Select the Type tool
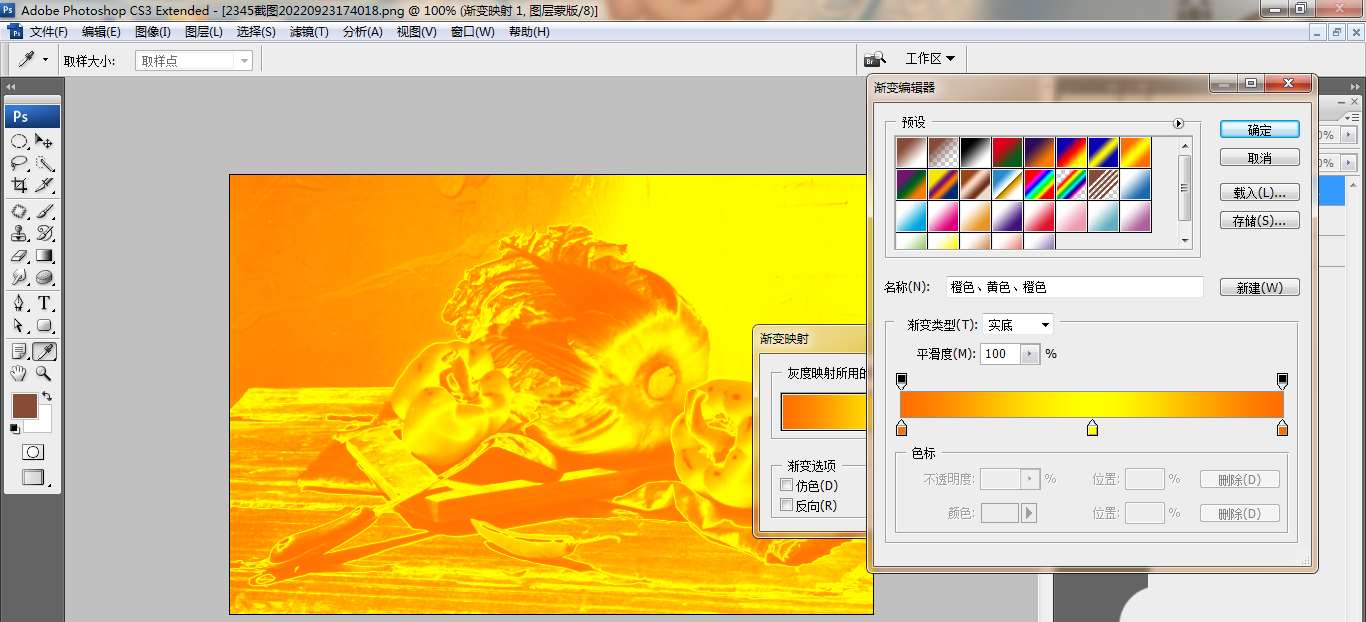This screenshot has width=1366, height=622. point(45,303)
